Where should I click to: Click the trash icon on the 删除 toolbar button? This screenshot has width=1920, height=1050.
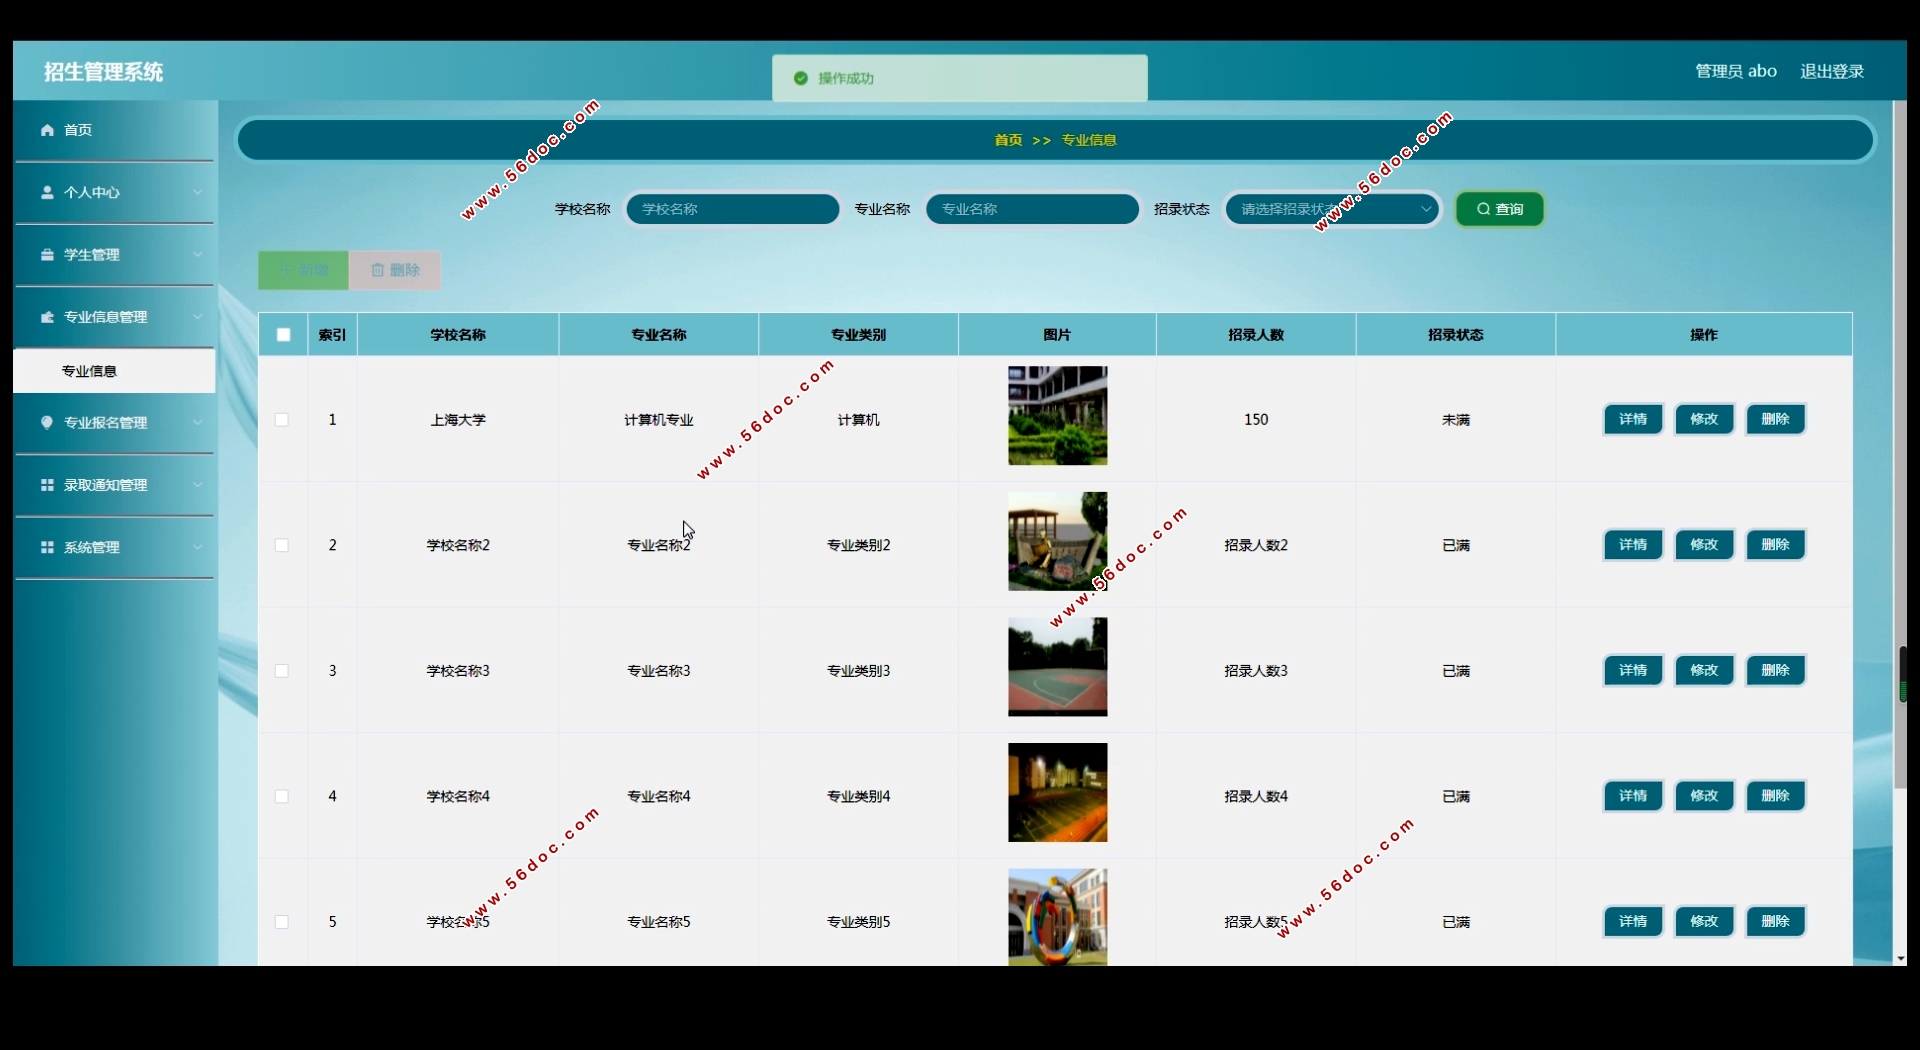pos(377,270)
